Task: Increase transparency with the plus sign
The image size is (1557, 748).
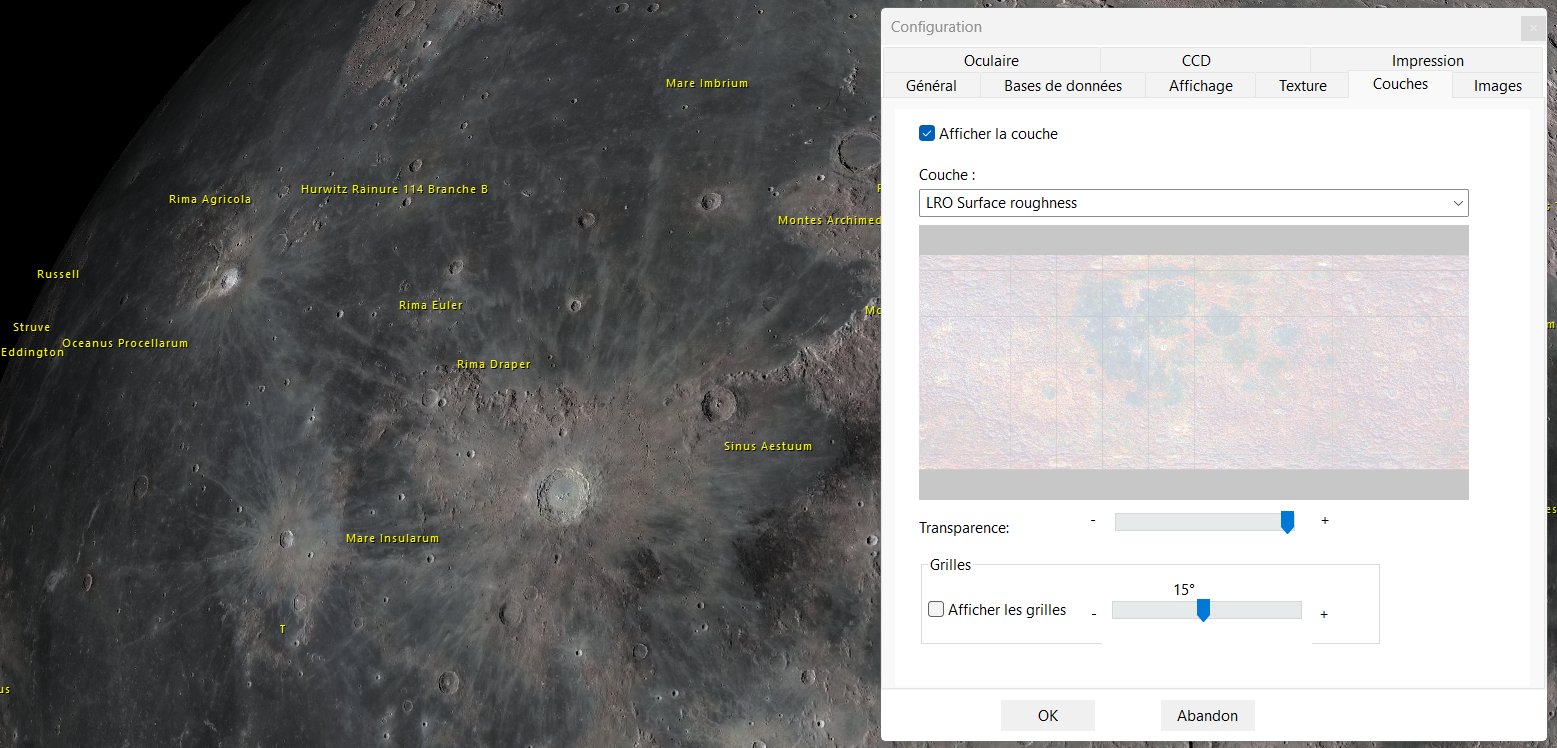Action: click(1325, 520)
